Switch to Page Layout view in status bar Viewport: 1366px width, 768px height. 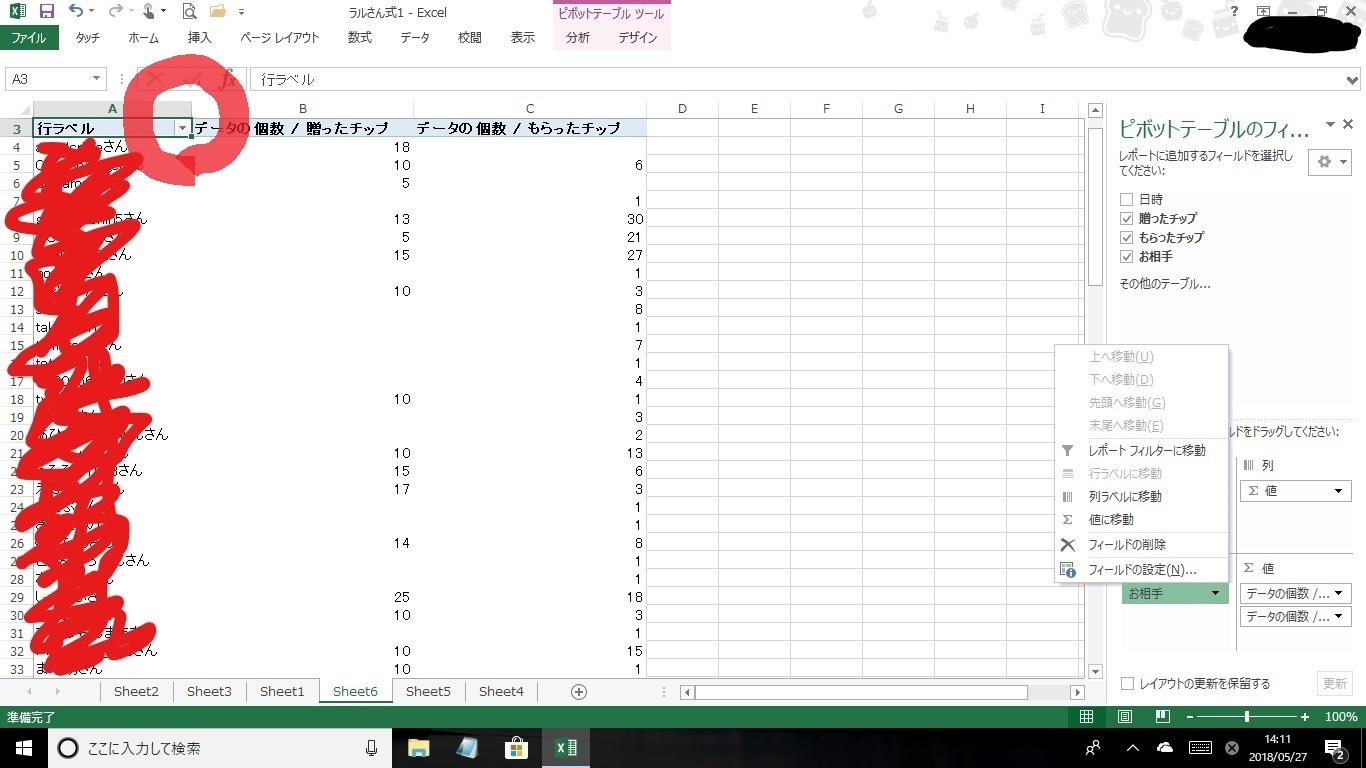tap(1124, 717)
